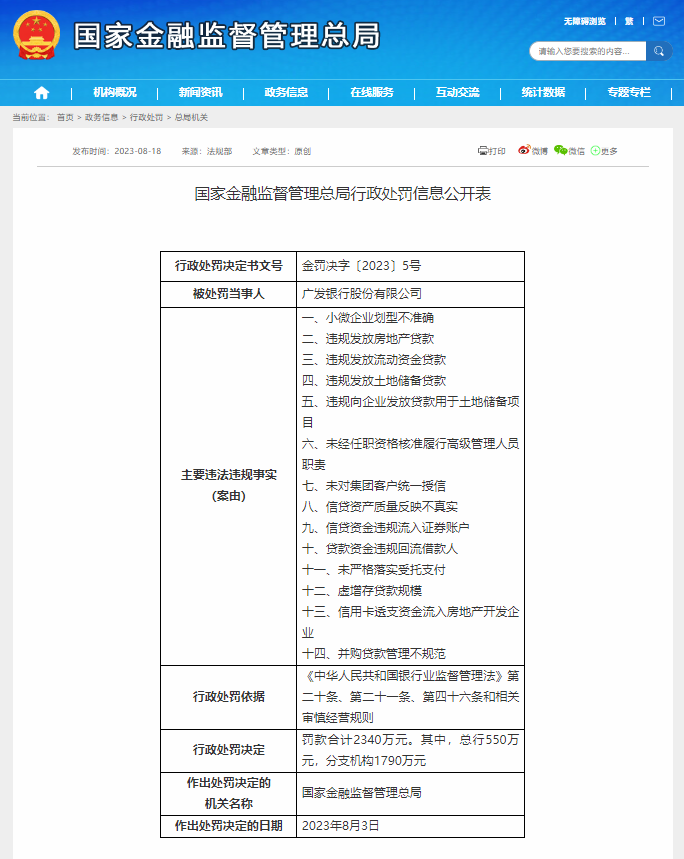Click header cell 行政处罚依据
This screenshot has width=684, height=859.
(x=228, y=697)
